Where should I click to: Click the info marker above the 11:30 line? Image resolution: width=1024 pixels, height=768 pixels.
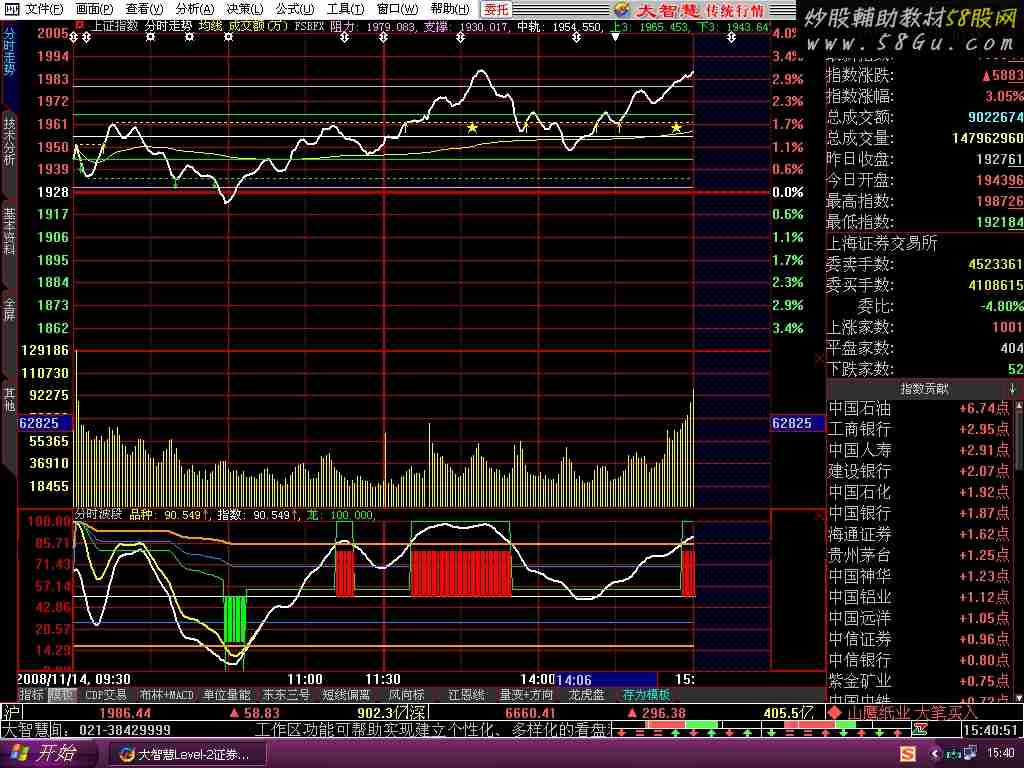(383, 38)
